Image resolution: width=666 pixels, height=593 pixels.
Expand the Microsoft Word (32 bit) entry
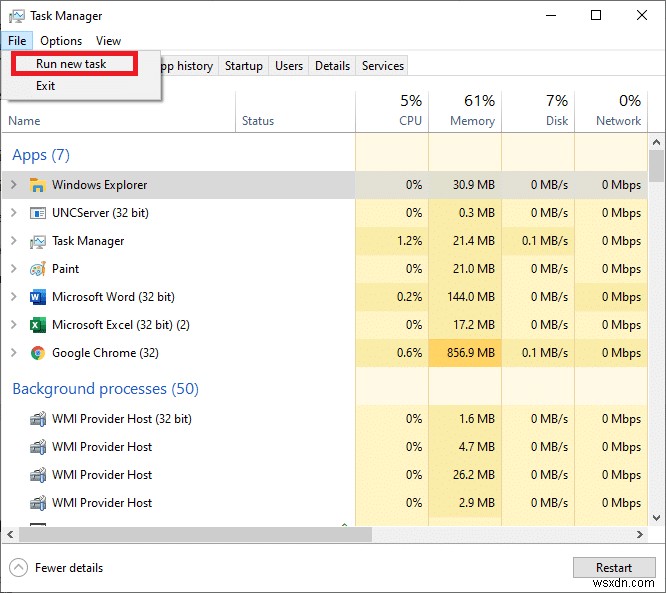click(x=14, y=297)
